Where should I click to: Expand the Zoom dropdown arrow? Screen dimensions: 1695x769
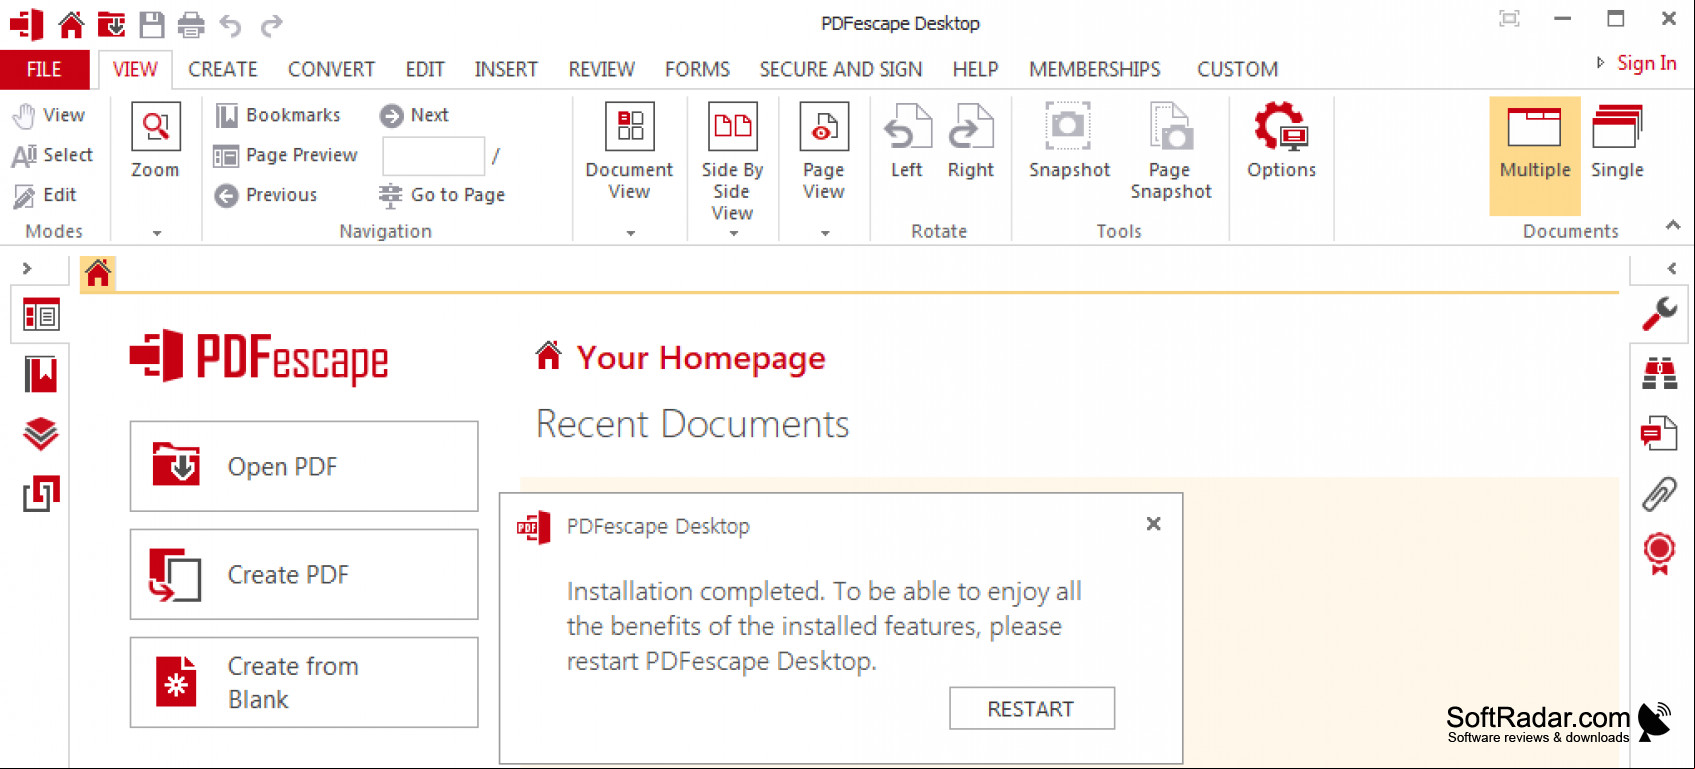(157, 233)
